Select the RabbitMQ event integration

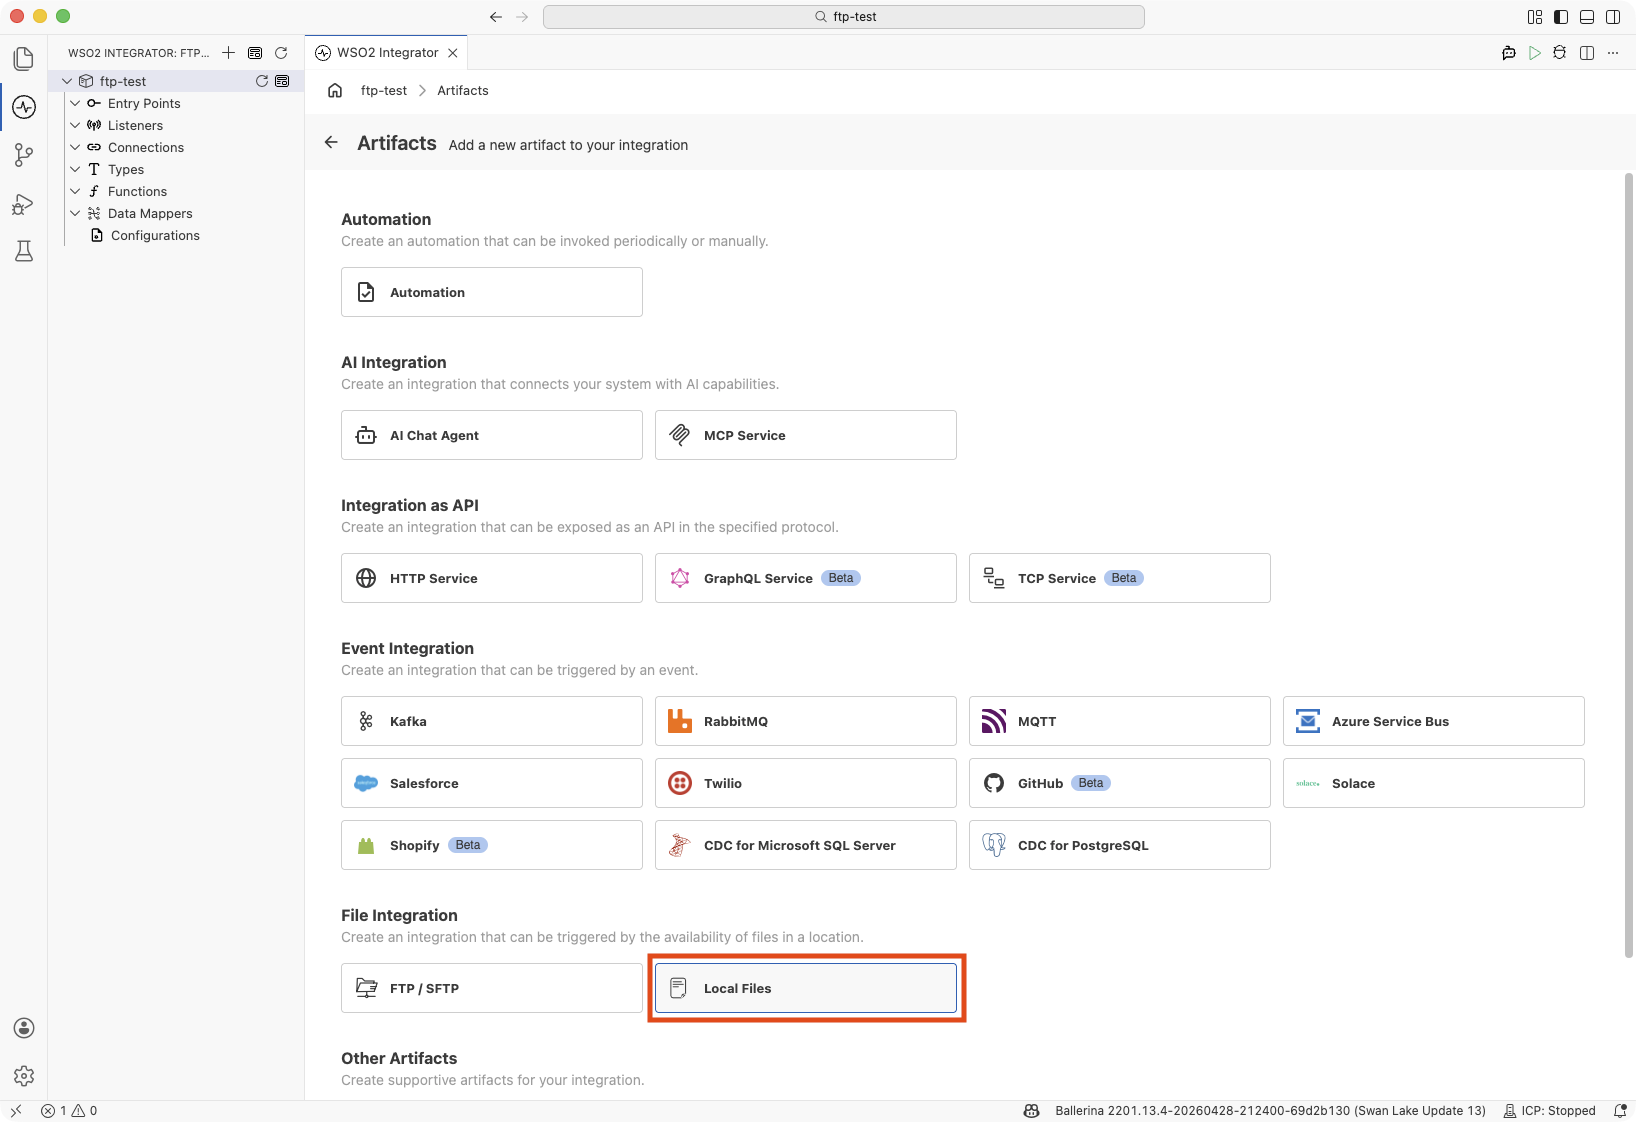tap(806, 721)
